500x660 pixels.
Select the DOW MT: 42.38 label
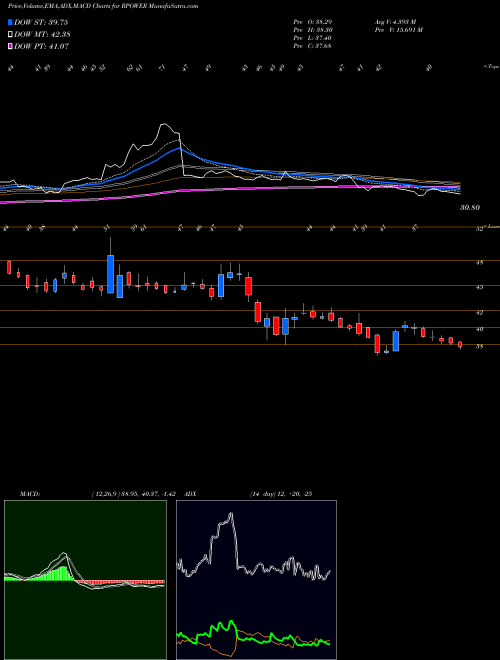42,35
